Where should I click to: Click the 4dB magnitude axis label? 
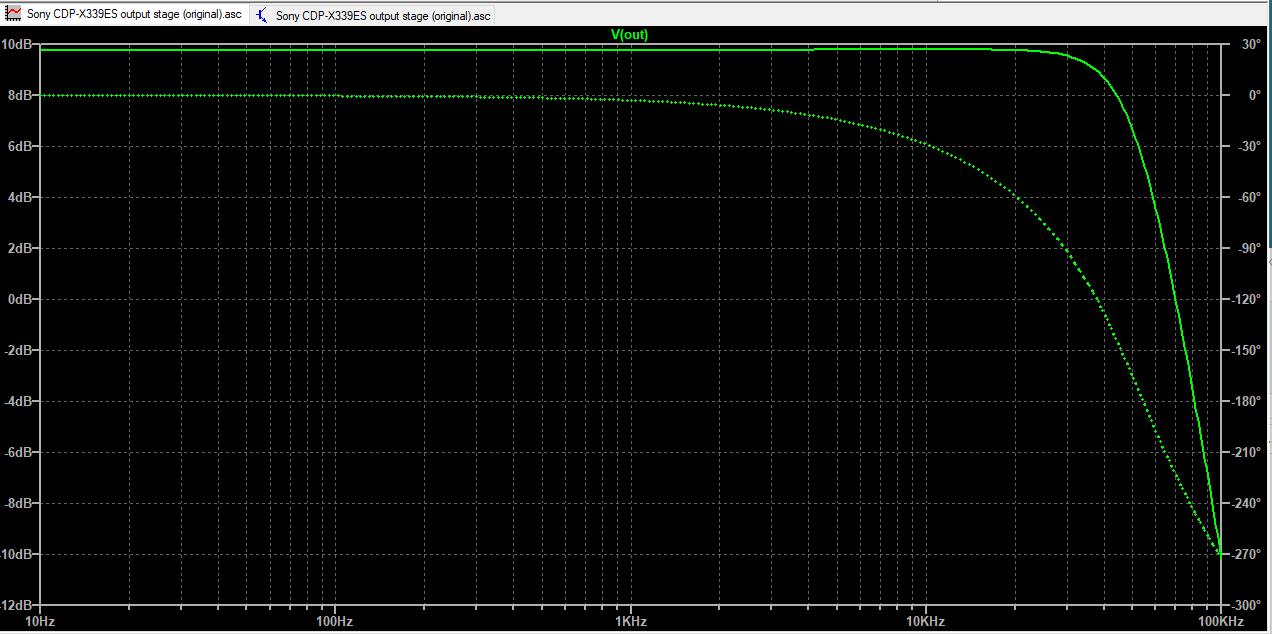pos(19,197)
